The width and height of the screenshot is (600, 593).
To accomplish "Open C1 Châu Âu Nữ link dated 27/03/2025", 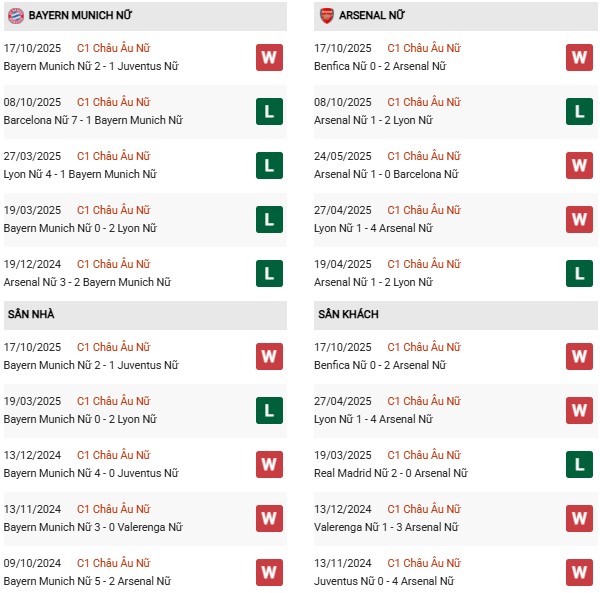I will tap(113, 156).
